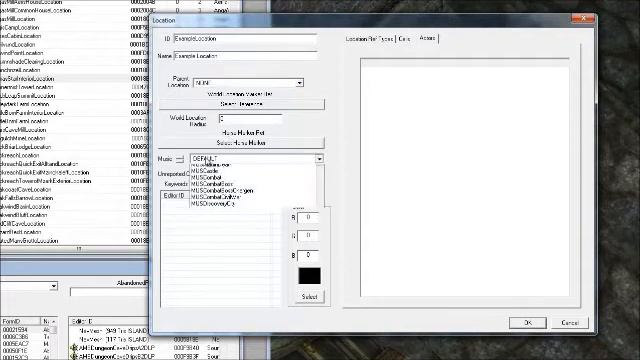The image size is (640, 360).
Task: Click sound icon beside AMBDungeonCaveDripsA2DLP
Action: click(74, 348)
